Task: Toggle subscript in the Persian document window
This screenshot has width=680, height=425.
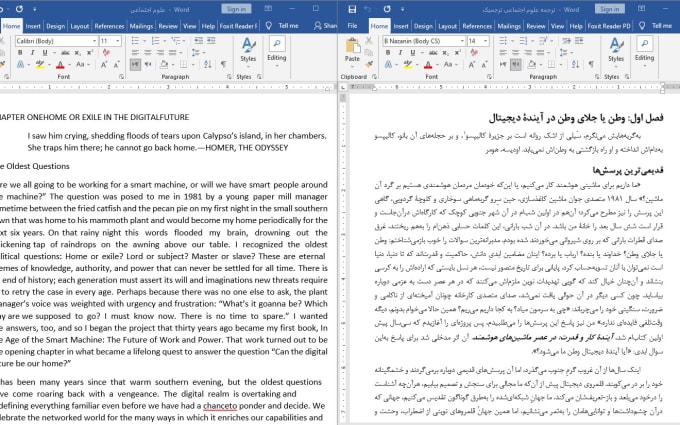Action: pyautogui.click(x=445, y=52)
